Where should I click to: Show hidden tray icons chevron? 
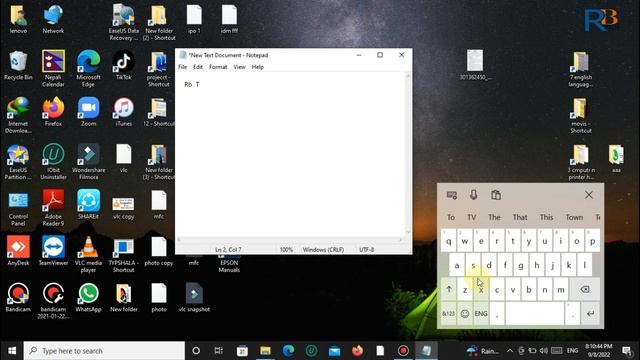click(510, 351)
